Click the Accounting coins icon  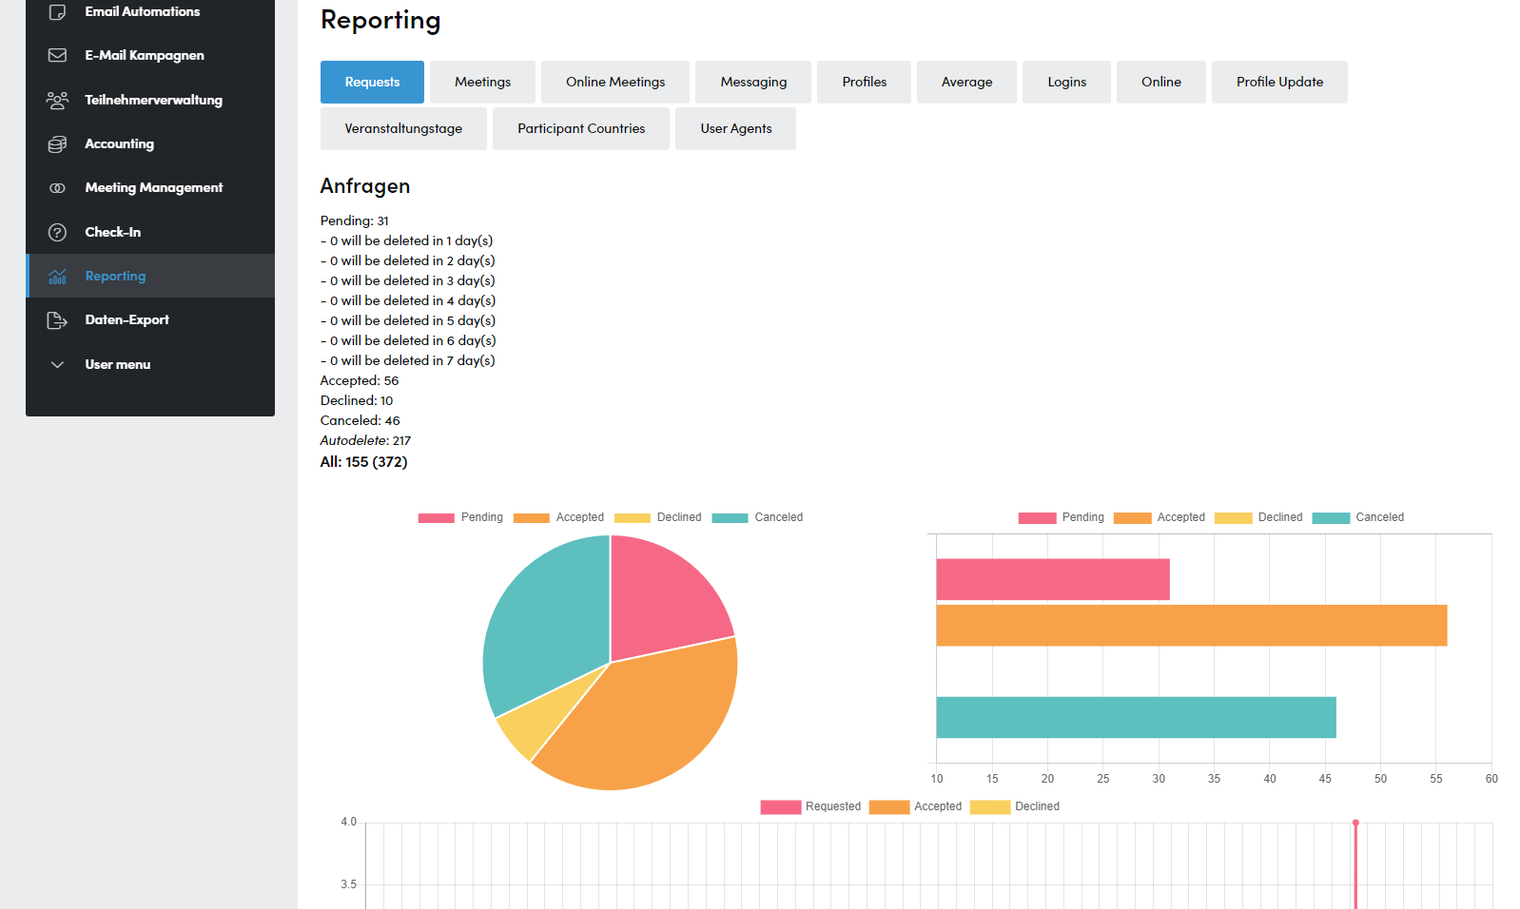tap(57, 144)
